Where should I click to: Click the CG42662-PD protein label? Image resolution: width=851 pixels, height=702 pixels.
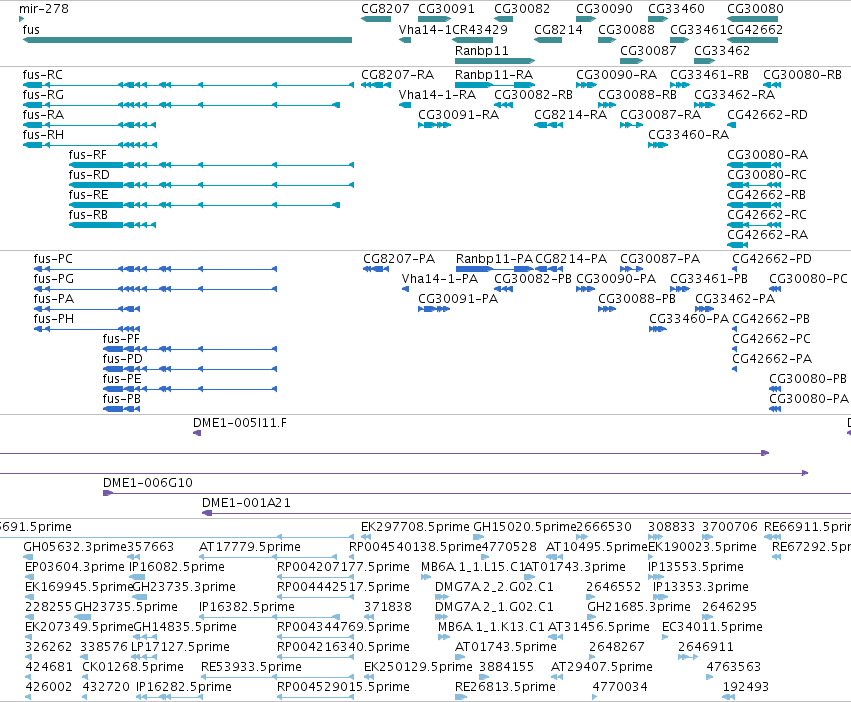(x=772, y=258)
